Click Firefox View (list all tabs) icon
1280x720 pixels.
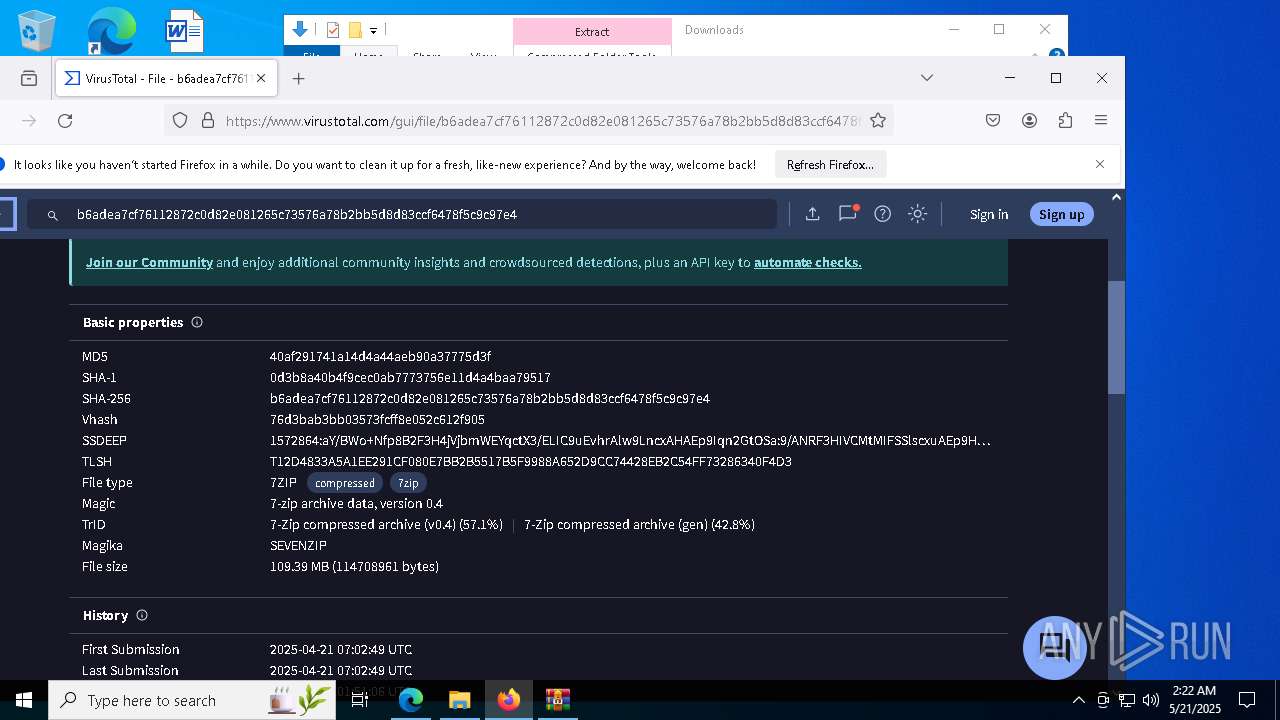click(29, 78)
